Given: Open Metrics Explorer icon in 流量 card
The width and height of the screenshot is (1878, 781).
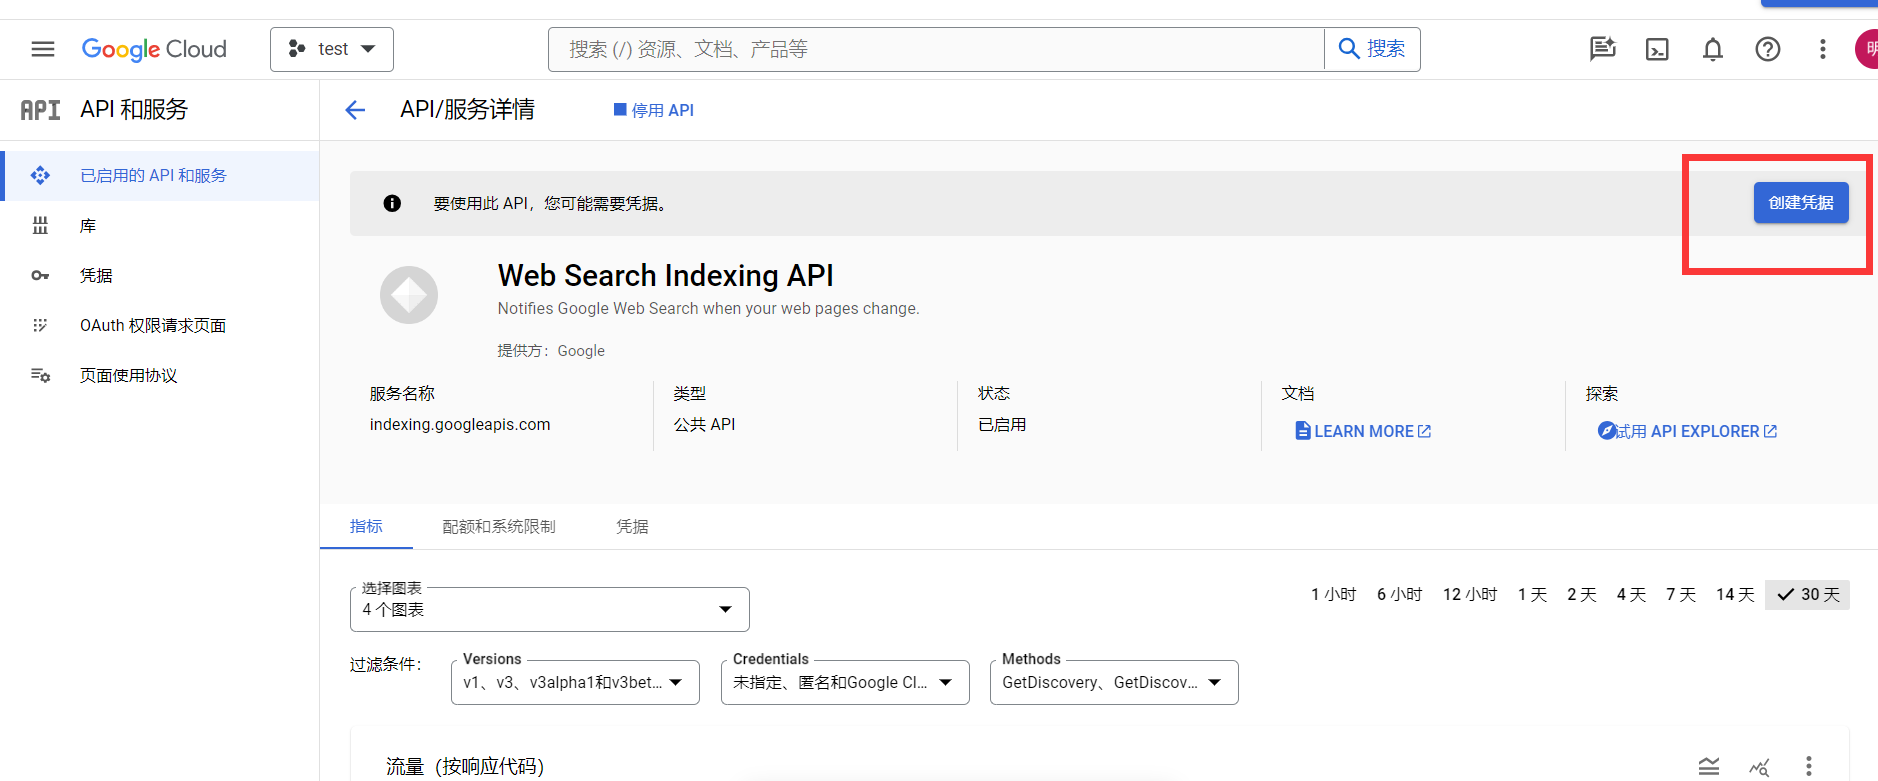Looking at the screenshot, I should pyautogui.click(x=1759, y=767).
